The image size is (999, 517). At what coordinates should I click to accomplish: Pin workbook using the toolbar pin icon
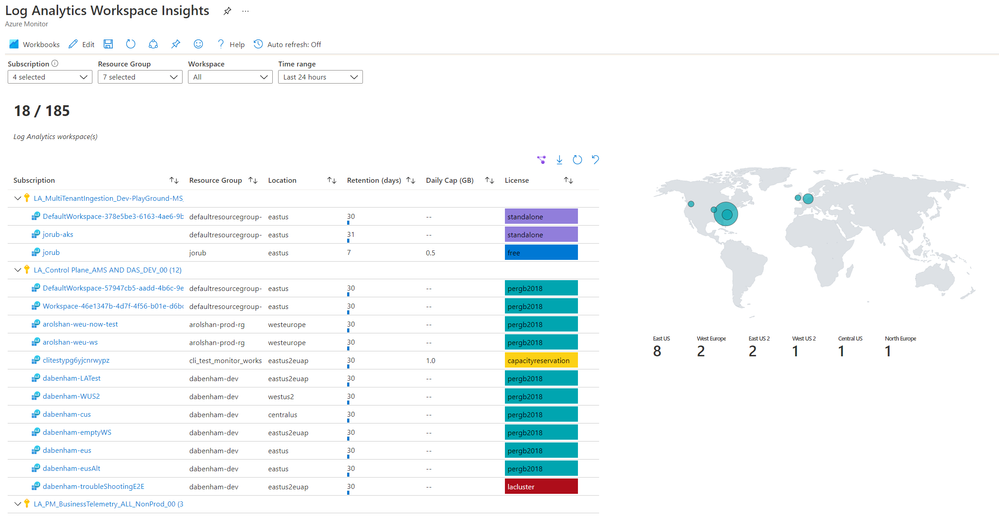coord(175,44)
